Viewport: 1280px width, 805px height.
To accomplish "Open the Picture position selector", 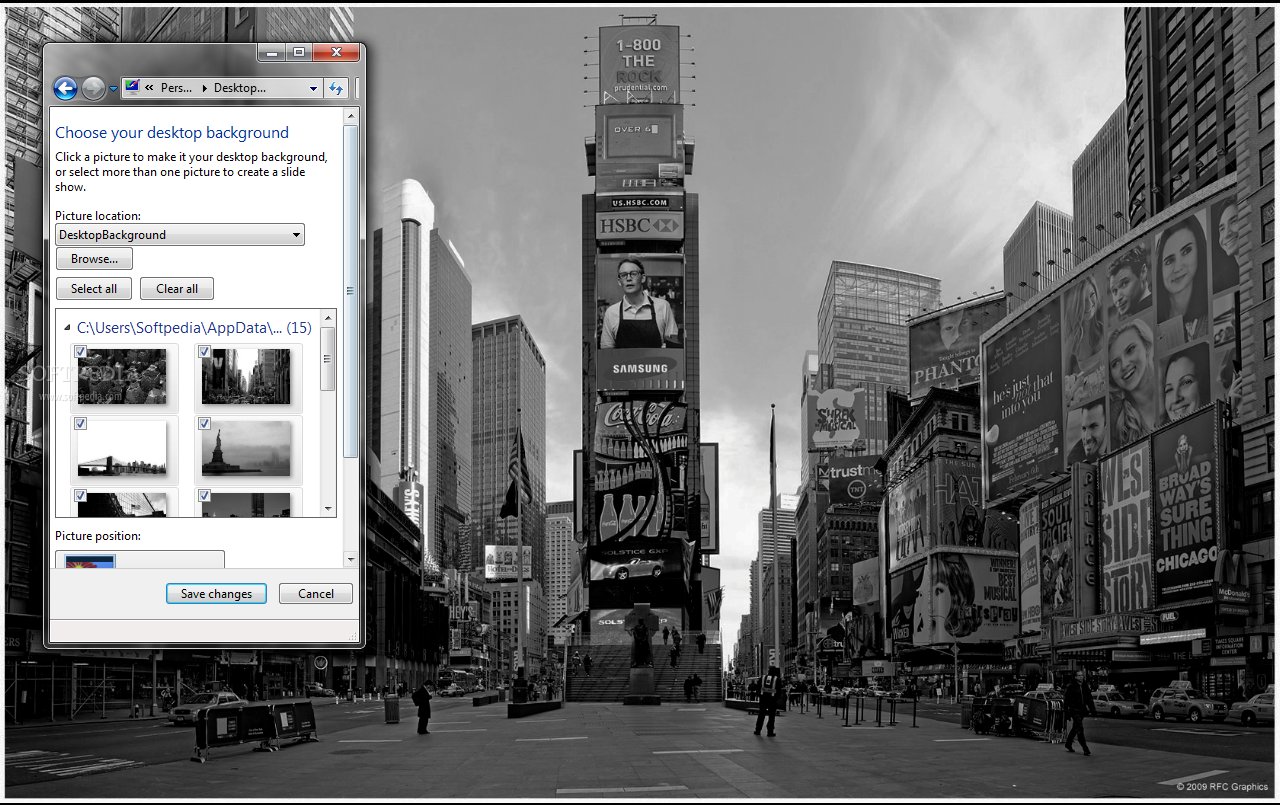I will (140, 559).
